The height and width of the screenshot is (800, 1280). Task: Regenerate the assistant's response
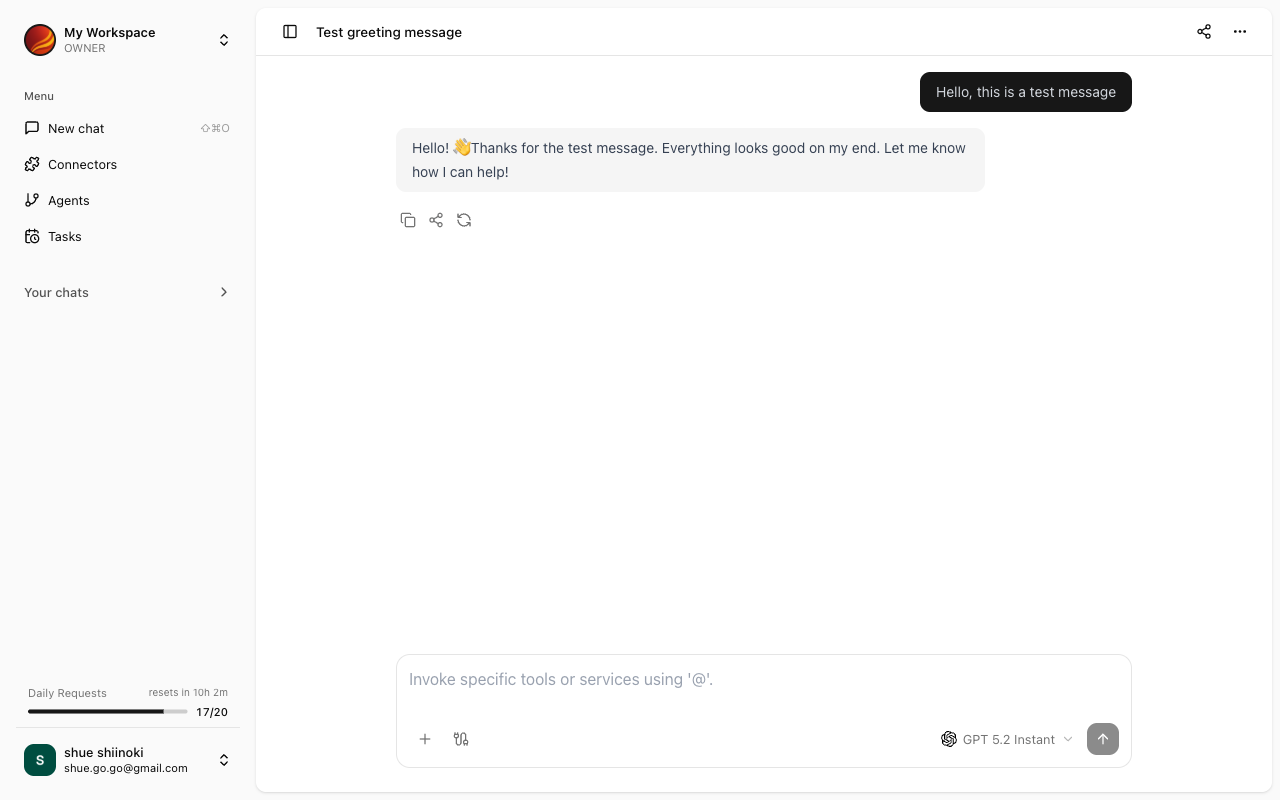(464, 219)
